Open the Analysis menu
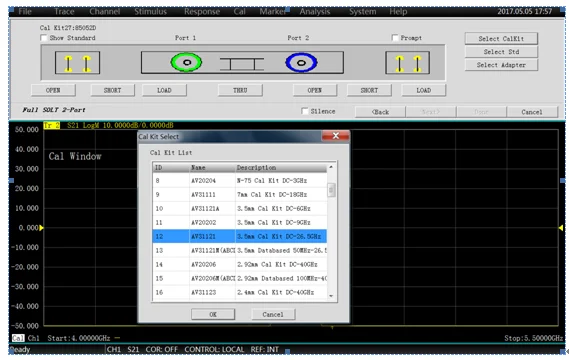 (315, 12)
